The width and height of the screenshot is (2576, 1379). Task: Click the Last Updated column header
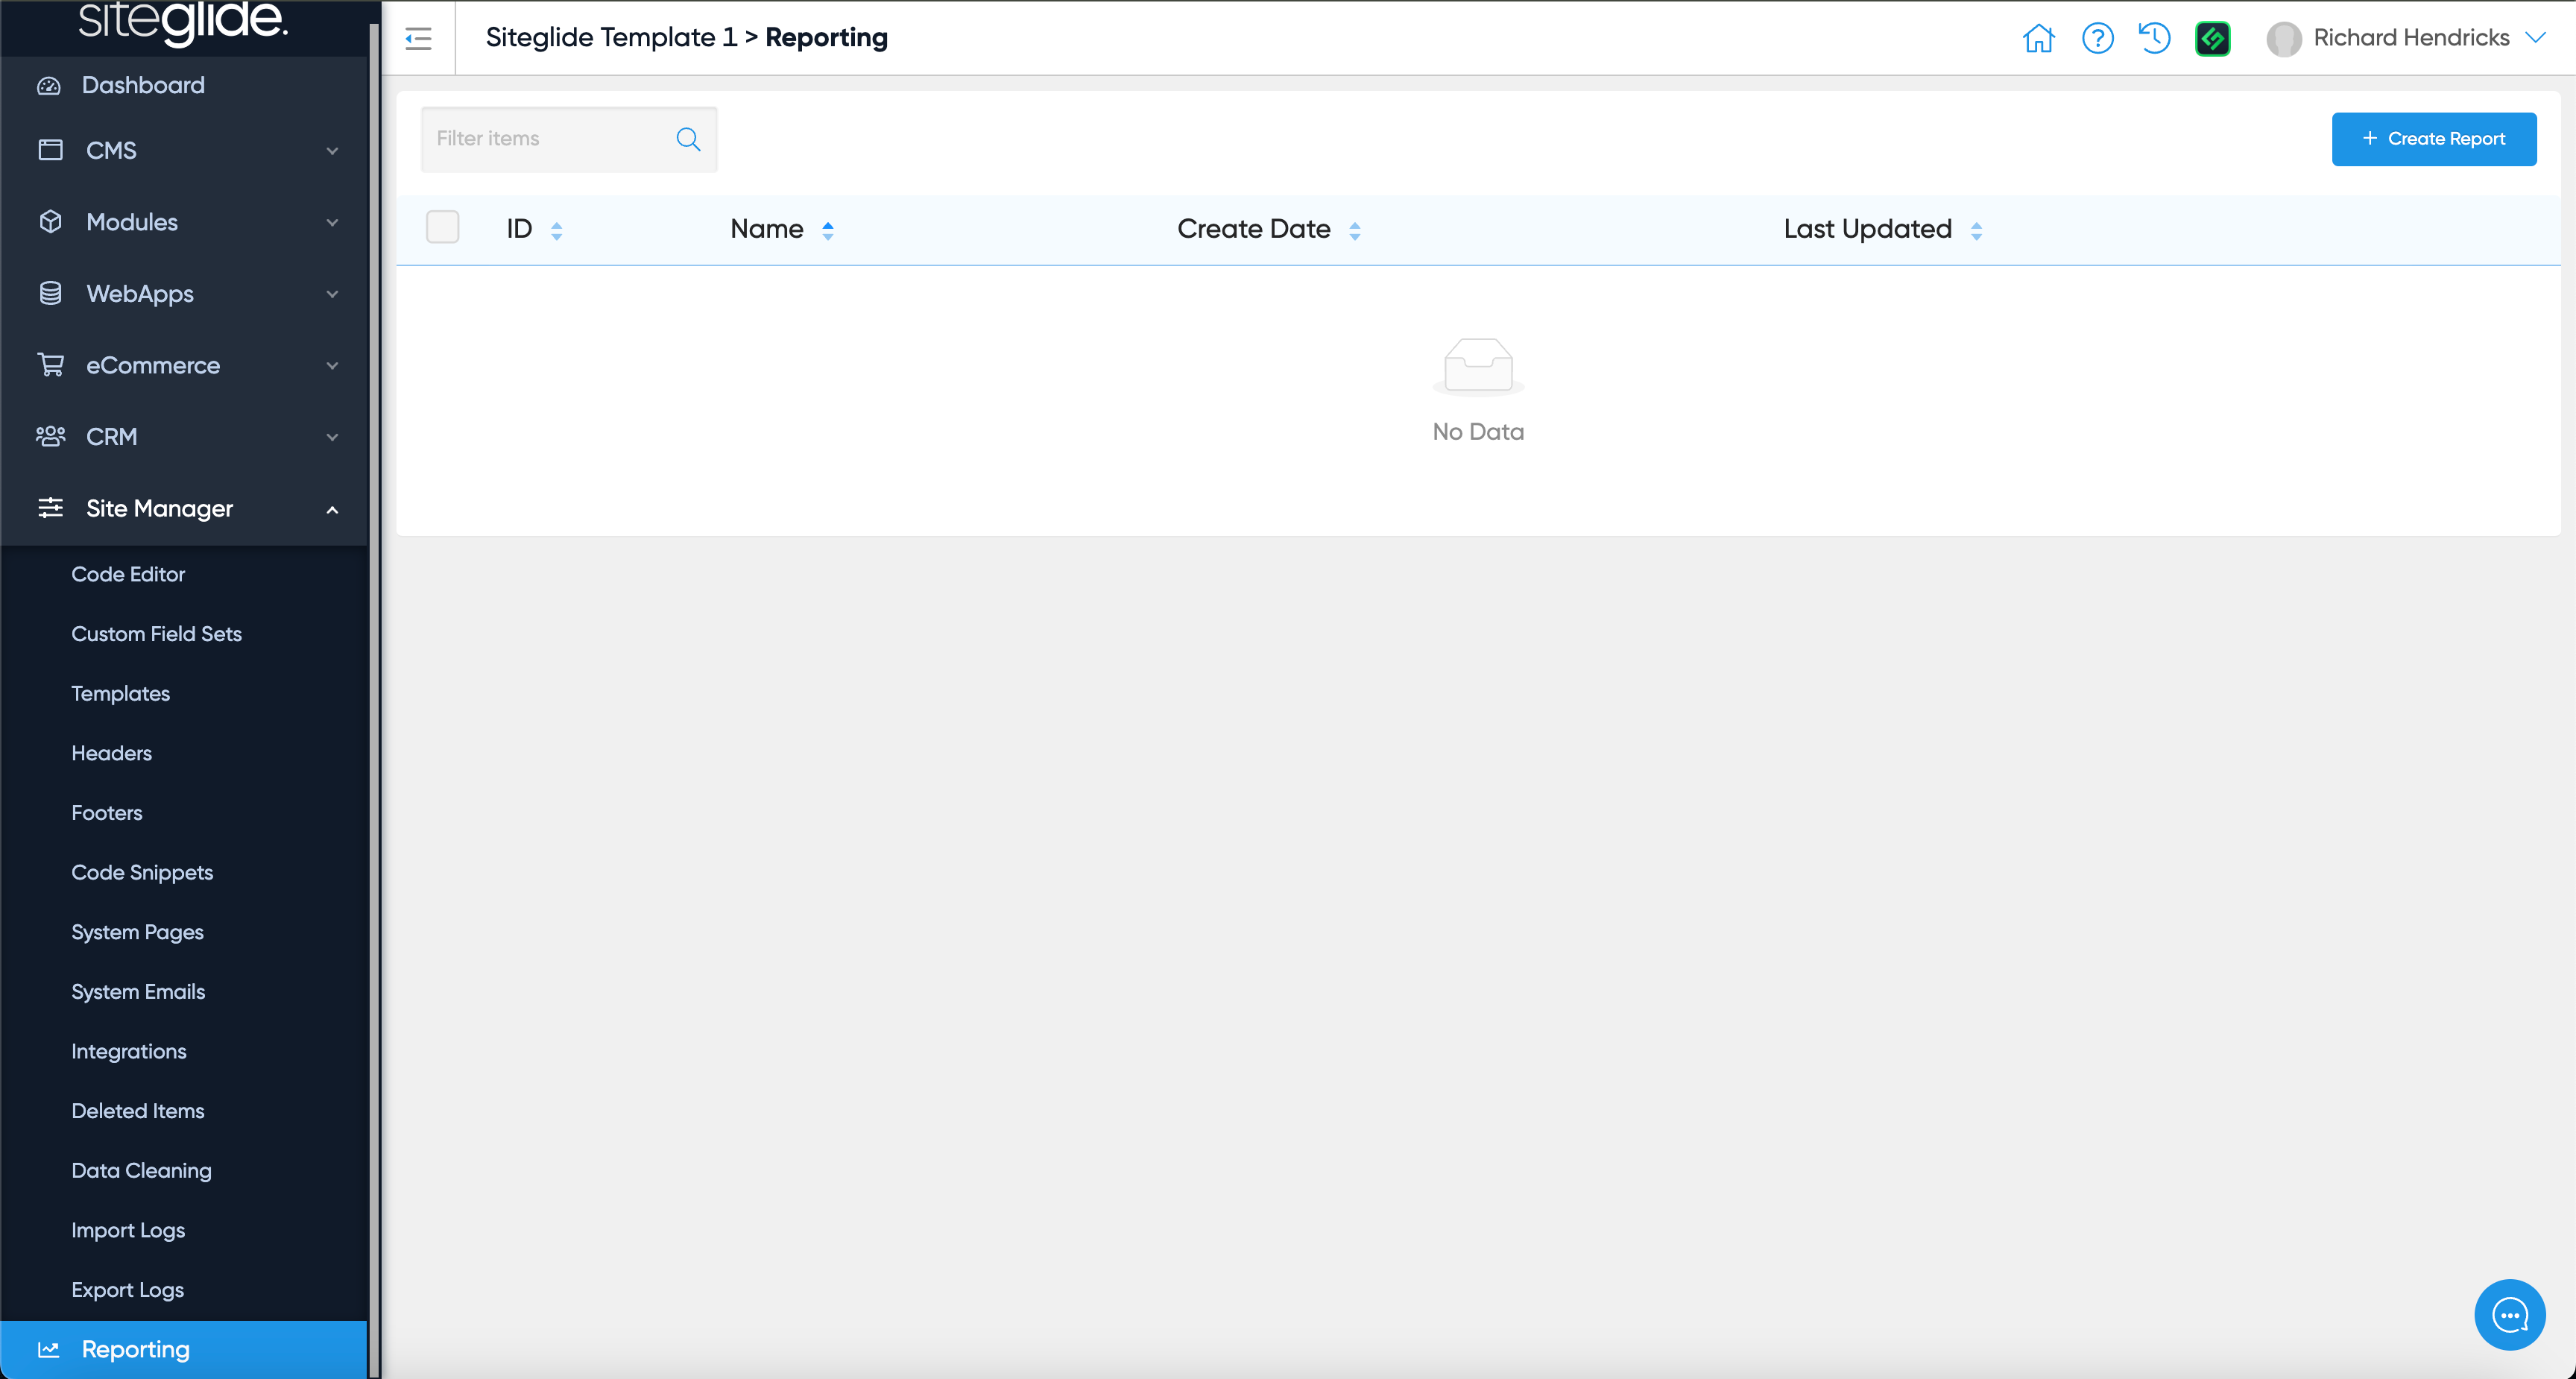pos(1867,229)
